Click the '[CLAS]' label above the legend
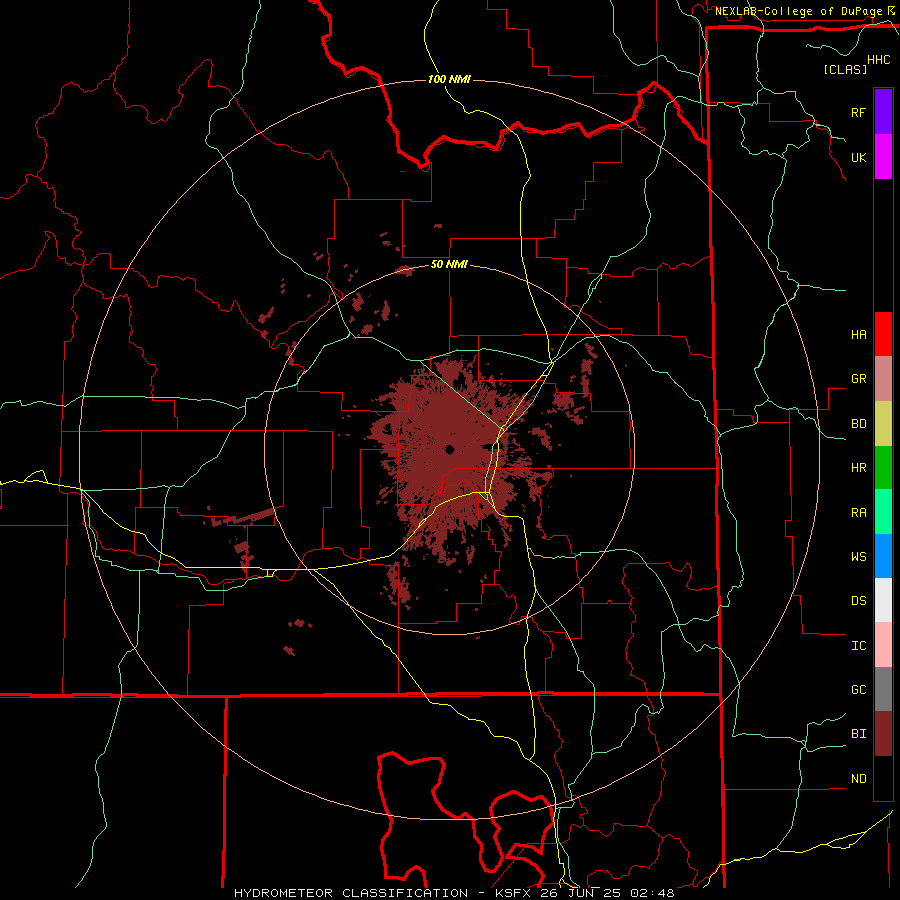This screenshot has height=900, width=900. (845, 69)
